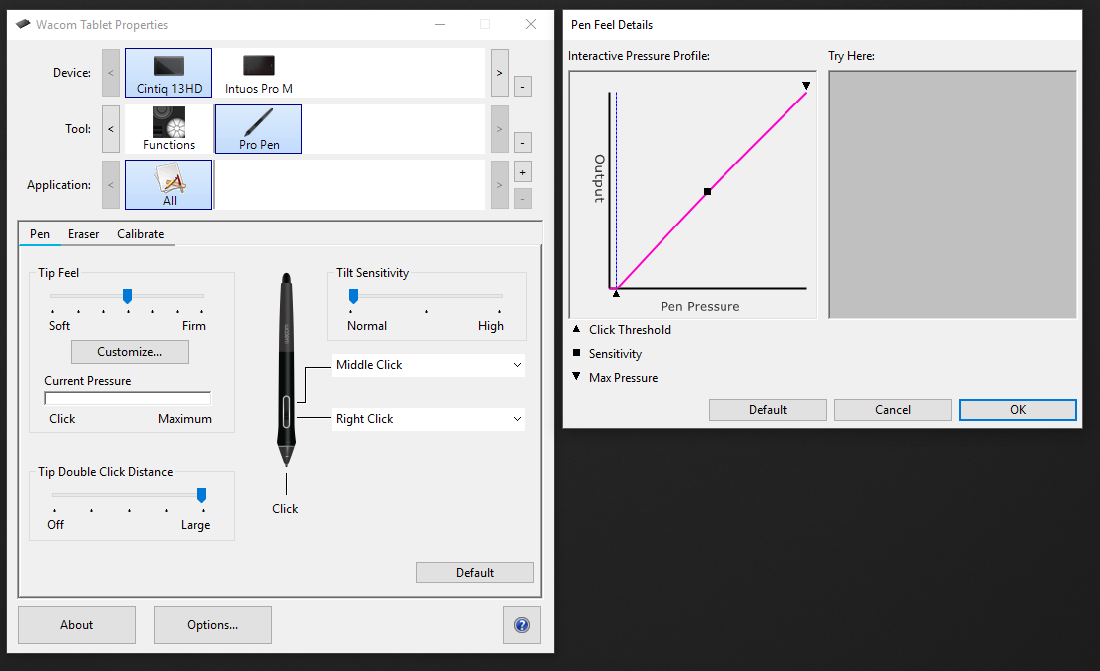
Task: Open the About dialog
Action: (76, 625)
